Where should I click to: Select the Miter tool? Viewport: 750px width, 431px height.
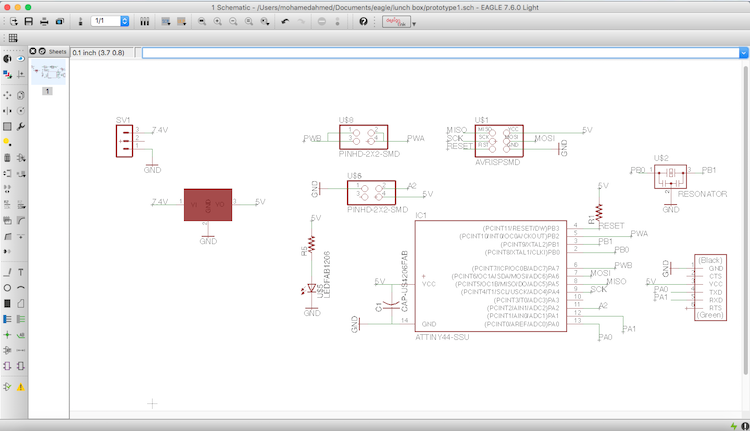point(21,221)
